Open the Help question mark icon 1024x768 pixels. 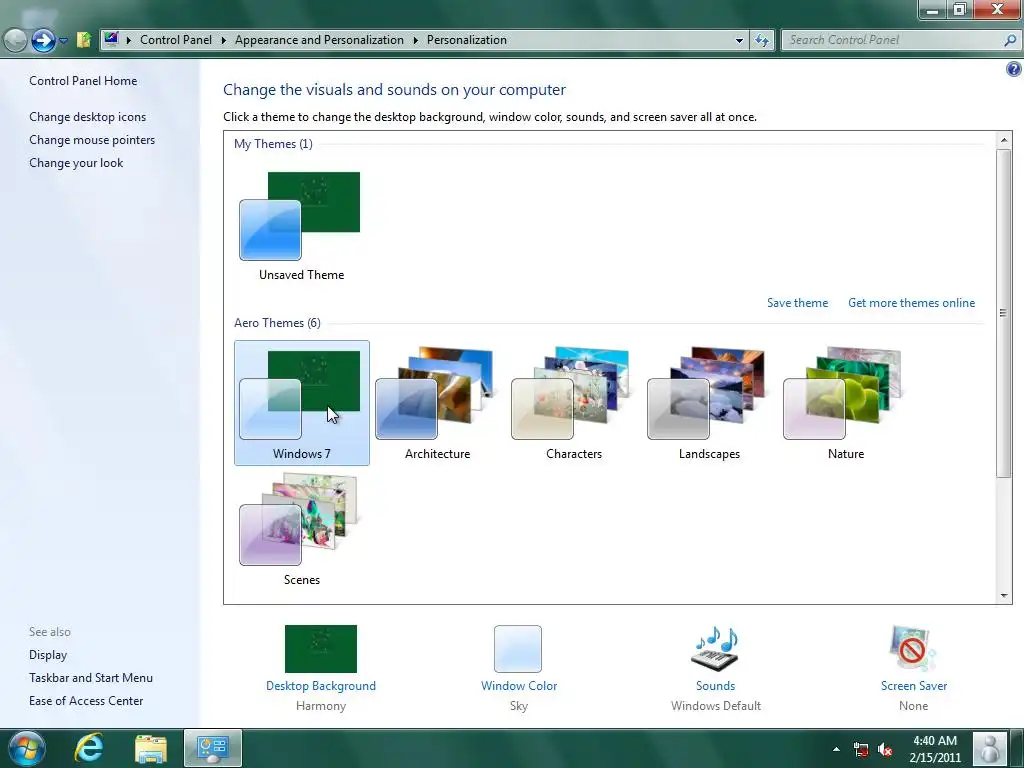pyautogui.click(x=1014, y=69)
